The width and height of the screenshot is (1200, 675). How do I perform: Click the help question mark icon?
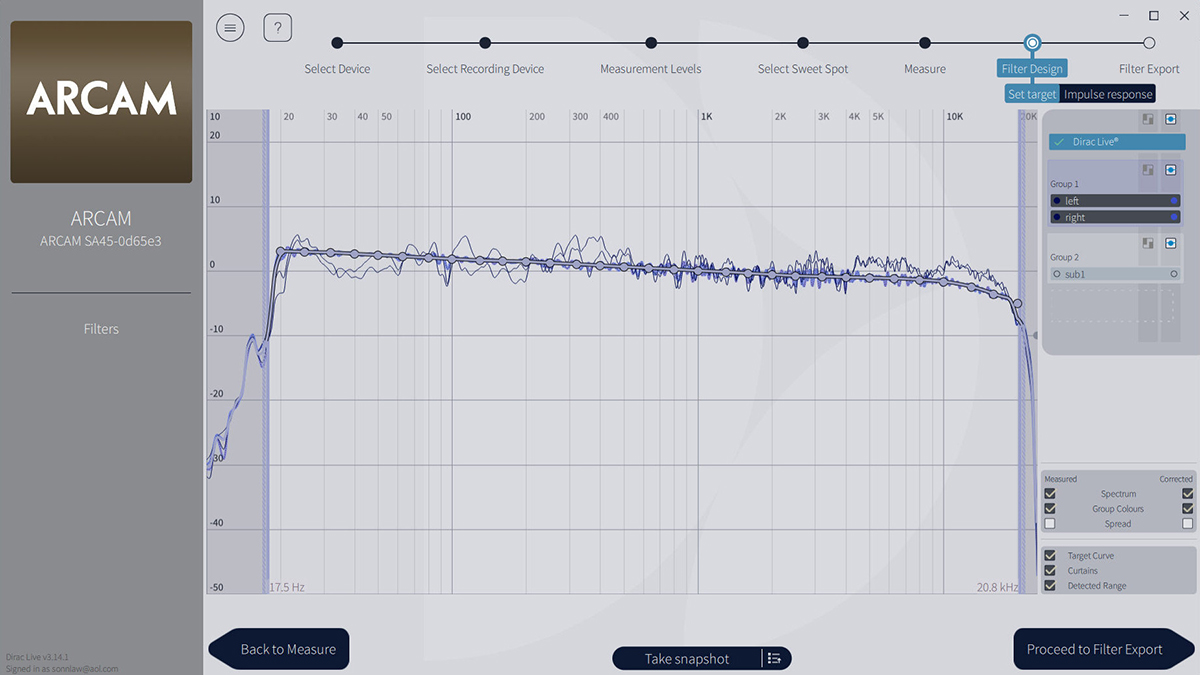[x=277, y=28]
